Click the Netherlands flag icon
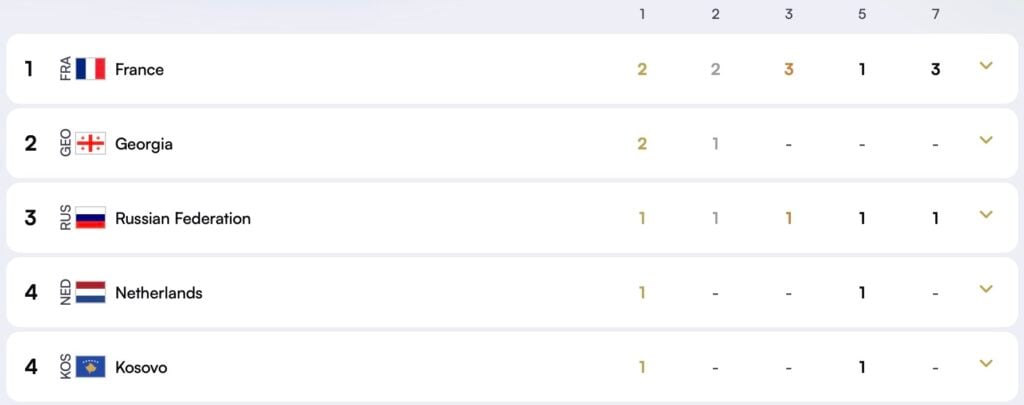1024x405 pixels. pyautogui.click(x=90, y=293)
